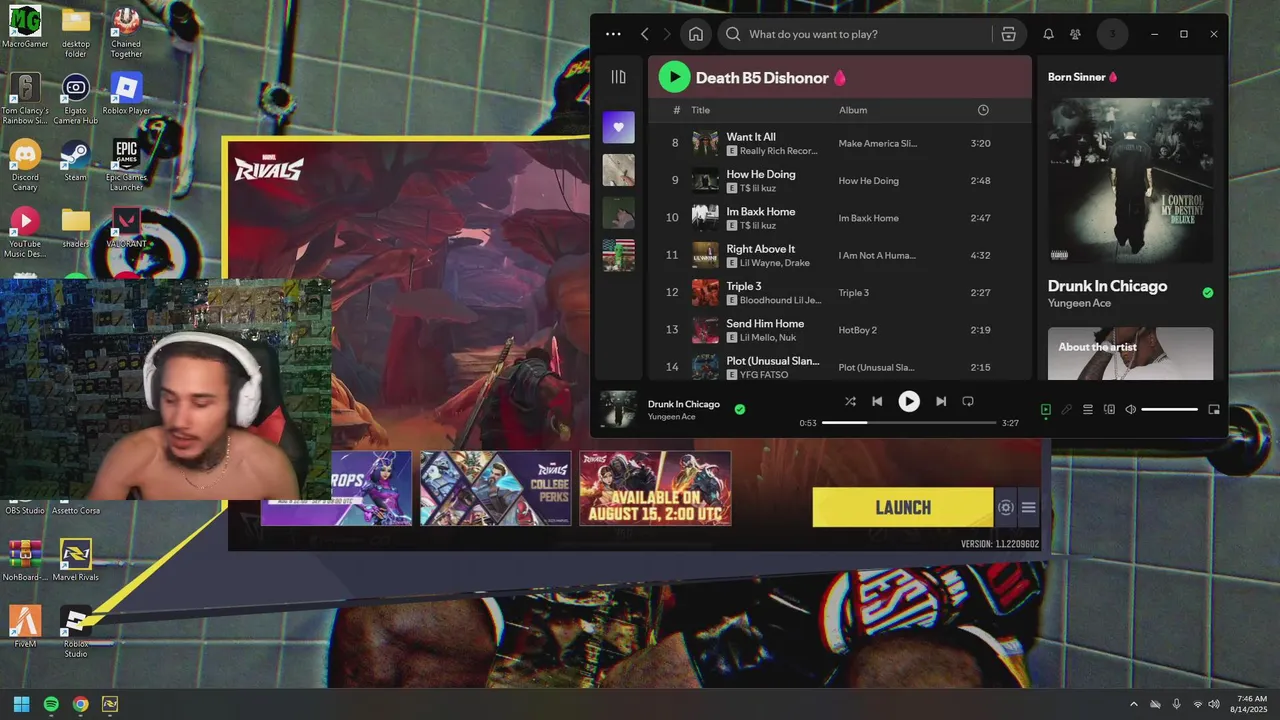Open Spotify miniplayer icon

tap(1214, 409)
